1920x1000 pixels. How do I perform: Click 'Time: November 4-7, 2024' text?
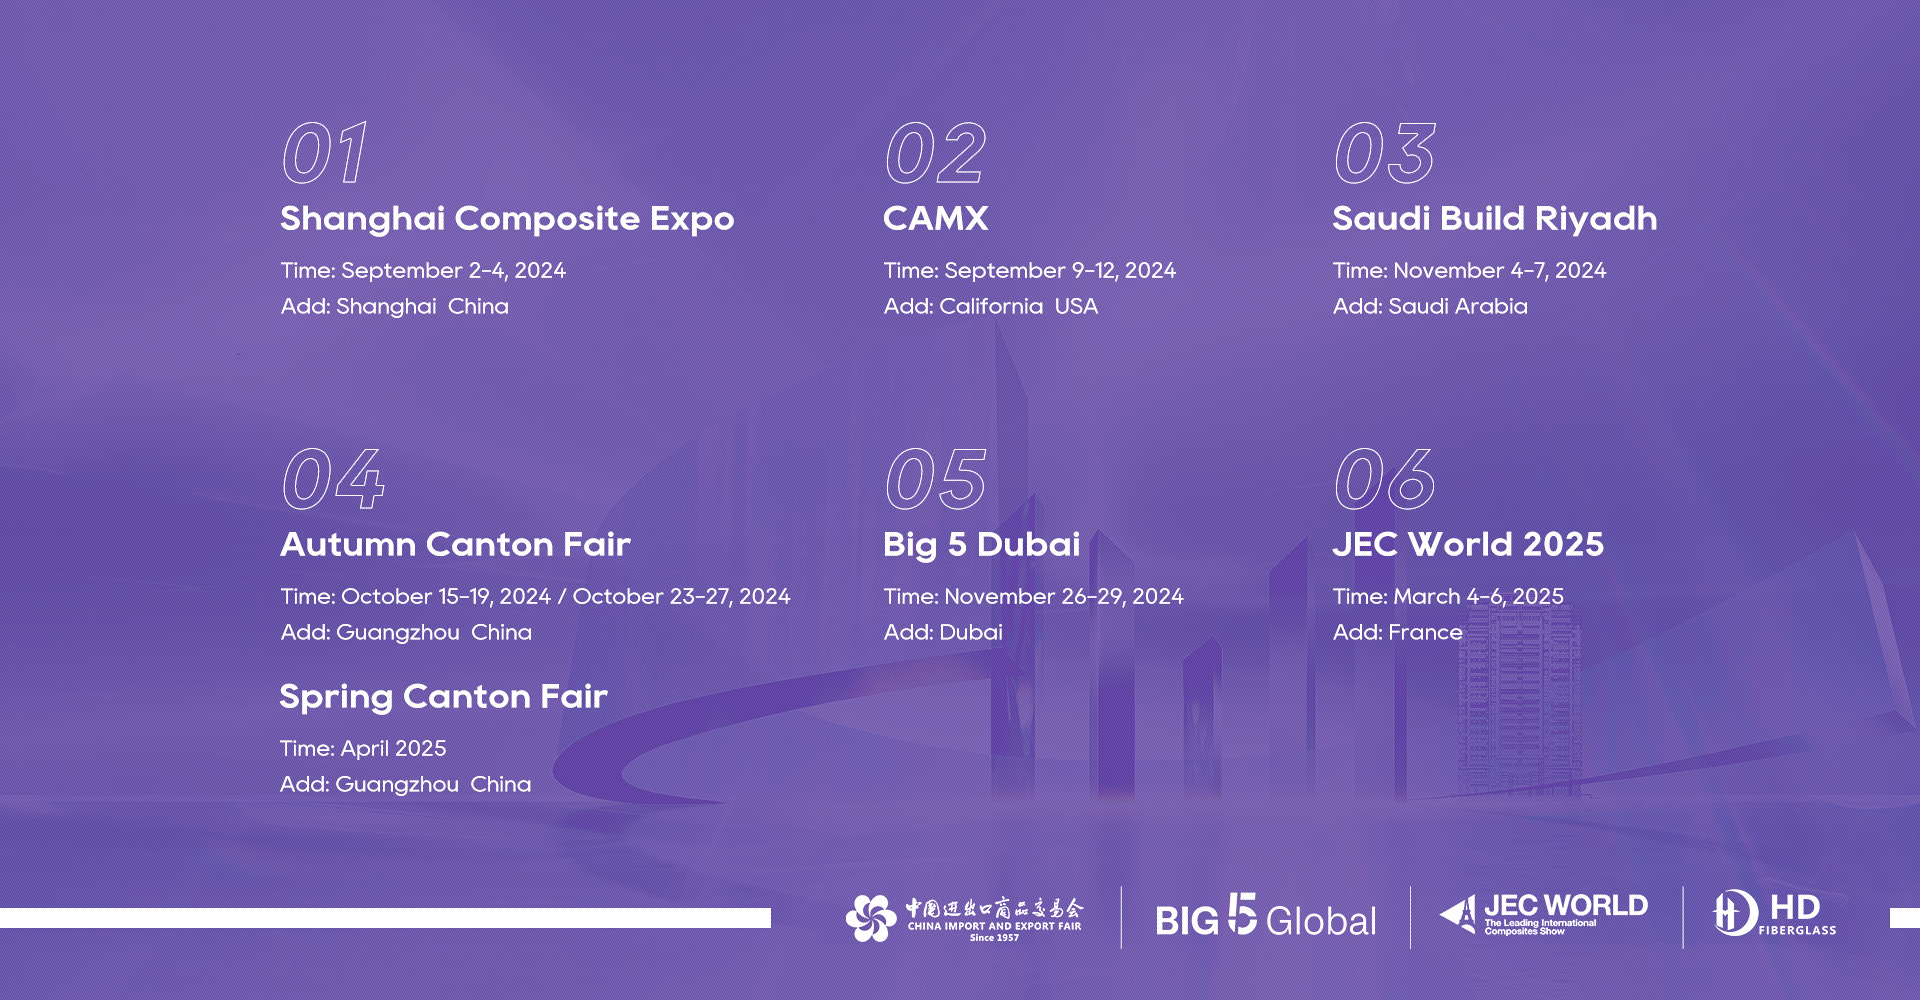(1469, 271)
